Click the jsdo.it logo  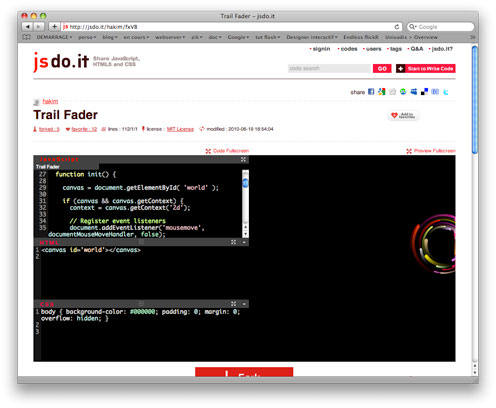click(x=61, y=62)
